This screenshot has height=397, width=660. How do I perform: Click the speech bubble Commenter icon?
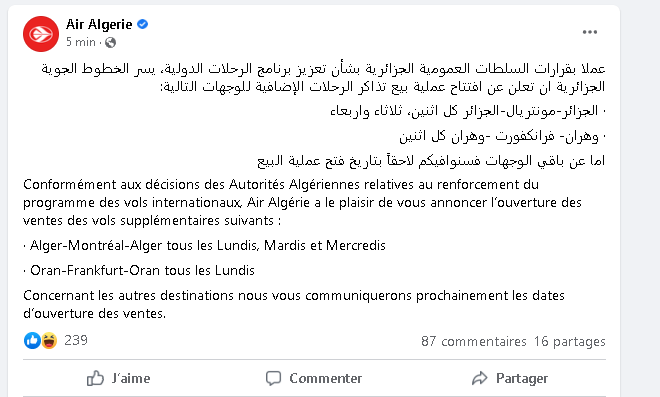(x=273, y=378)
